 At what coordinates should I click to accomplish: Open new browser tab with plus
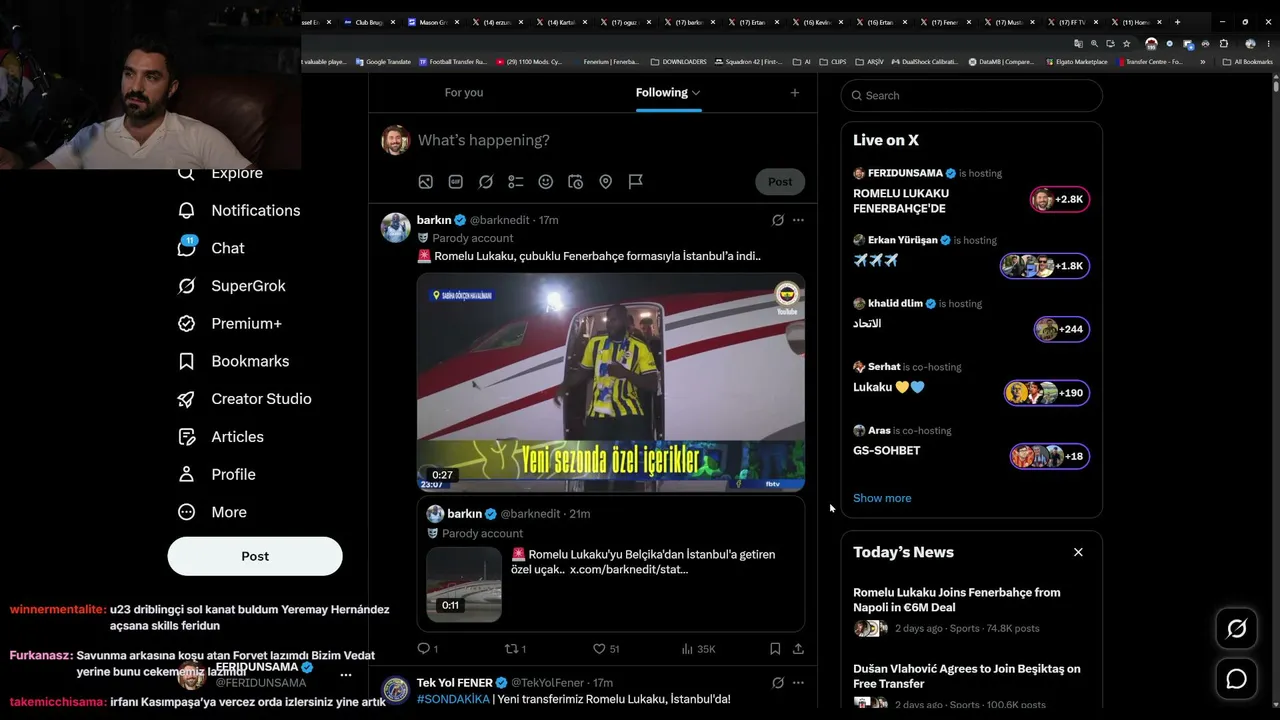1177,22
